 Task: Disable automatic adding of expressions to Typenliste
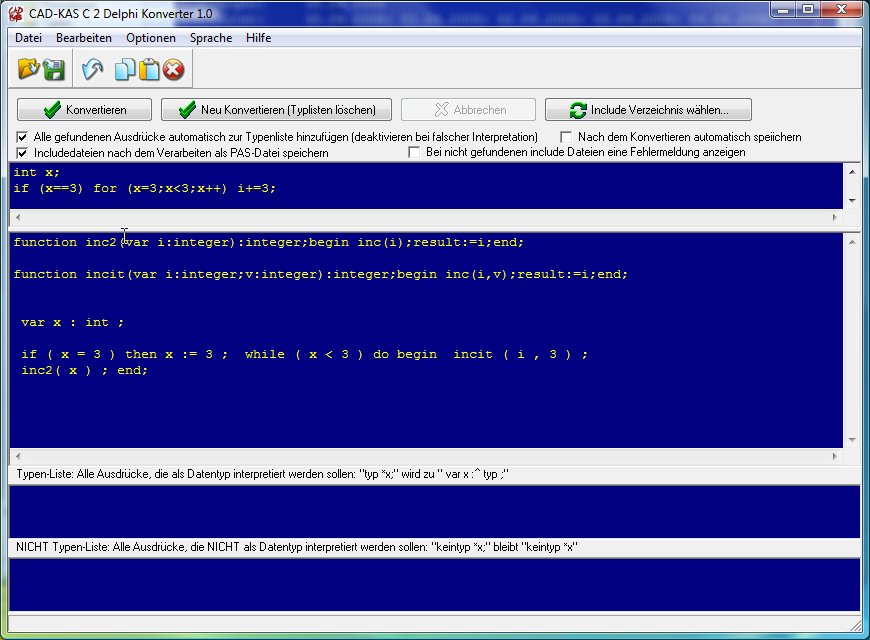pos(23,137)
